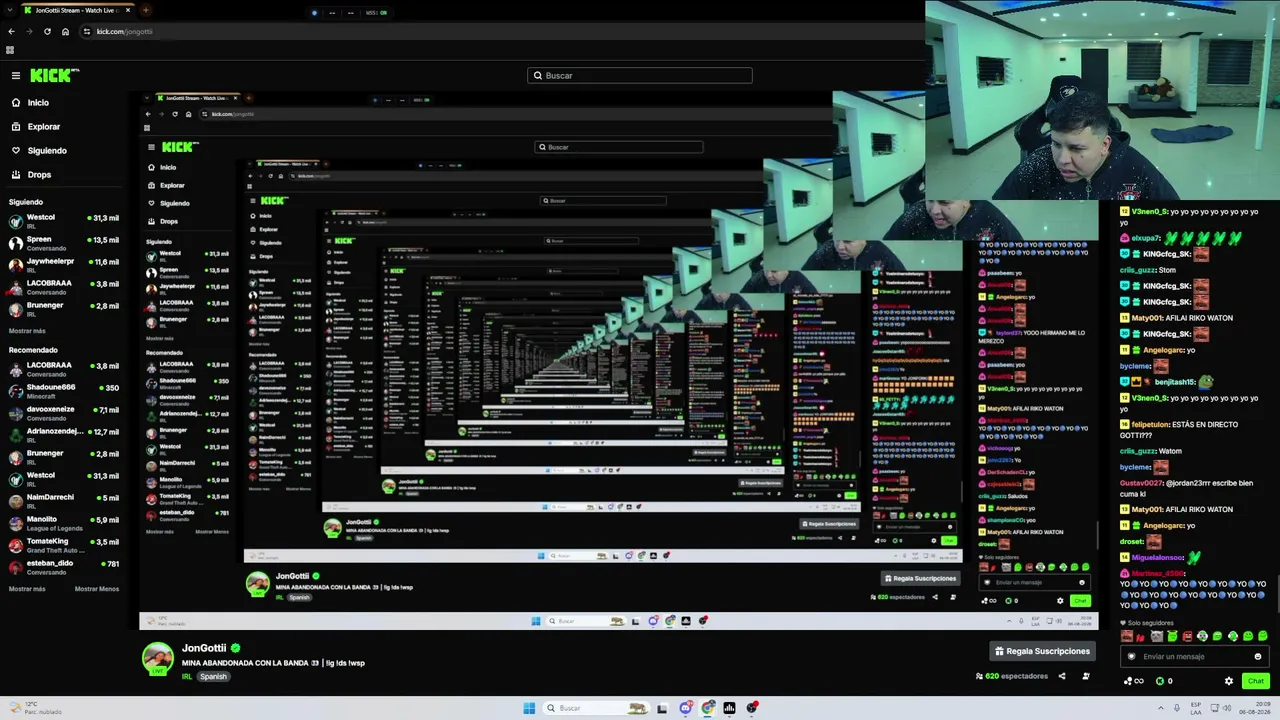
Task: Open the black audio-bars app on taskbar
Action: pos(730,708)
